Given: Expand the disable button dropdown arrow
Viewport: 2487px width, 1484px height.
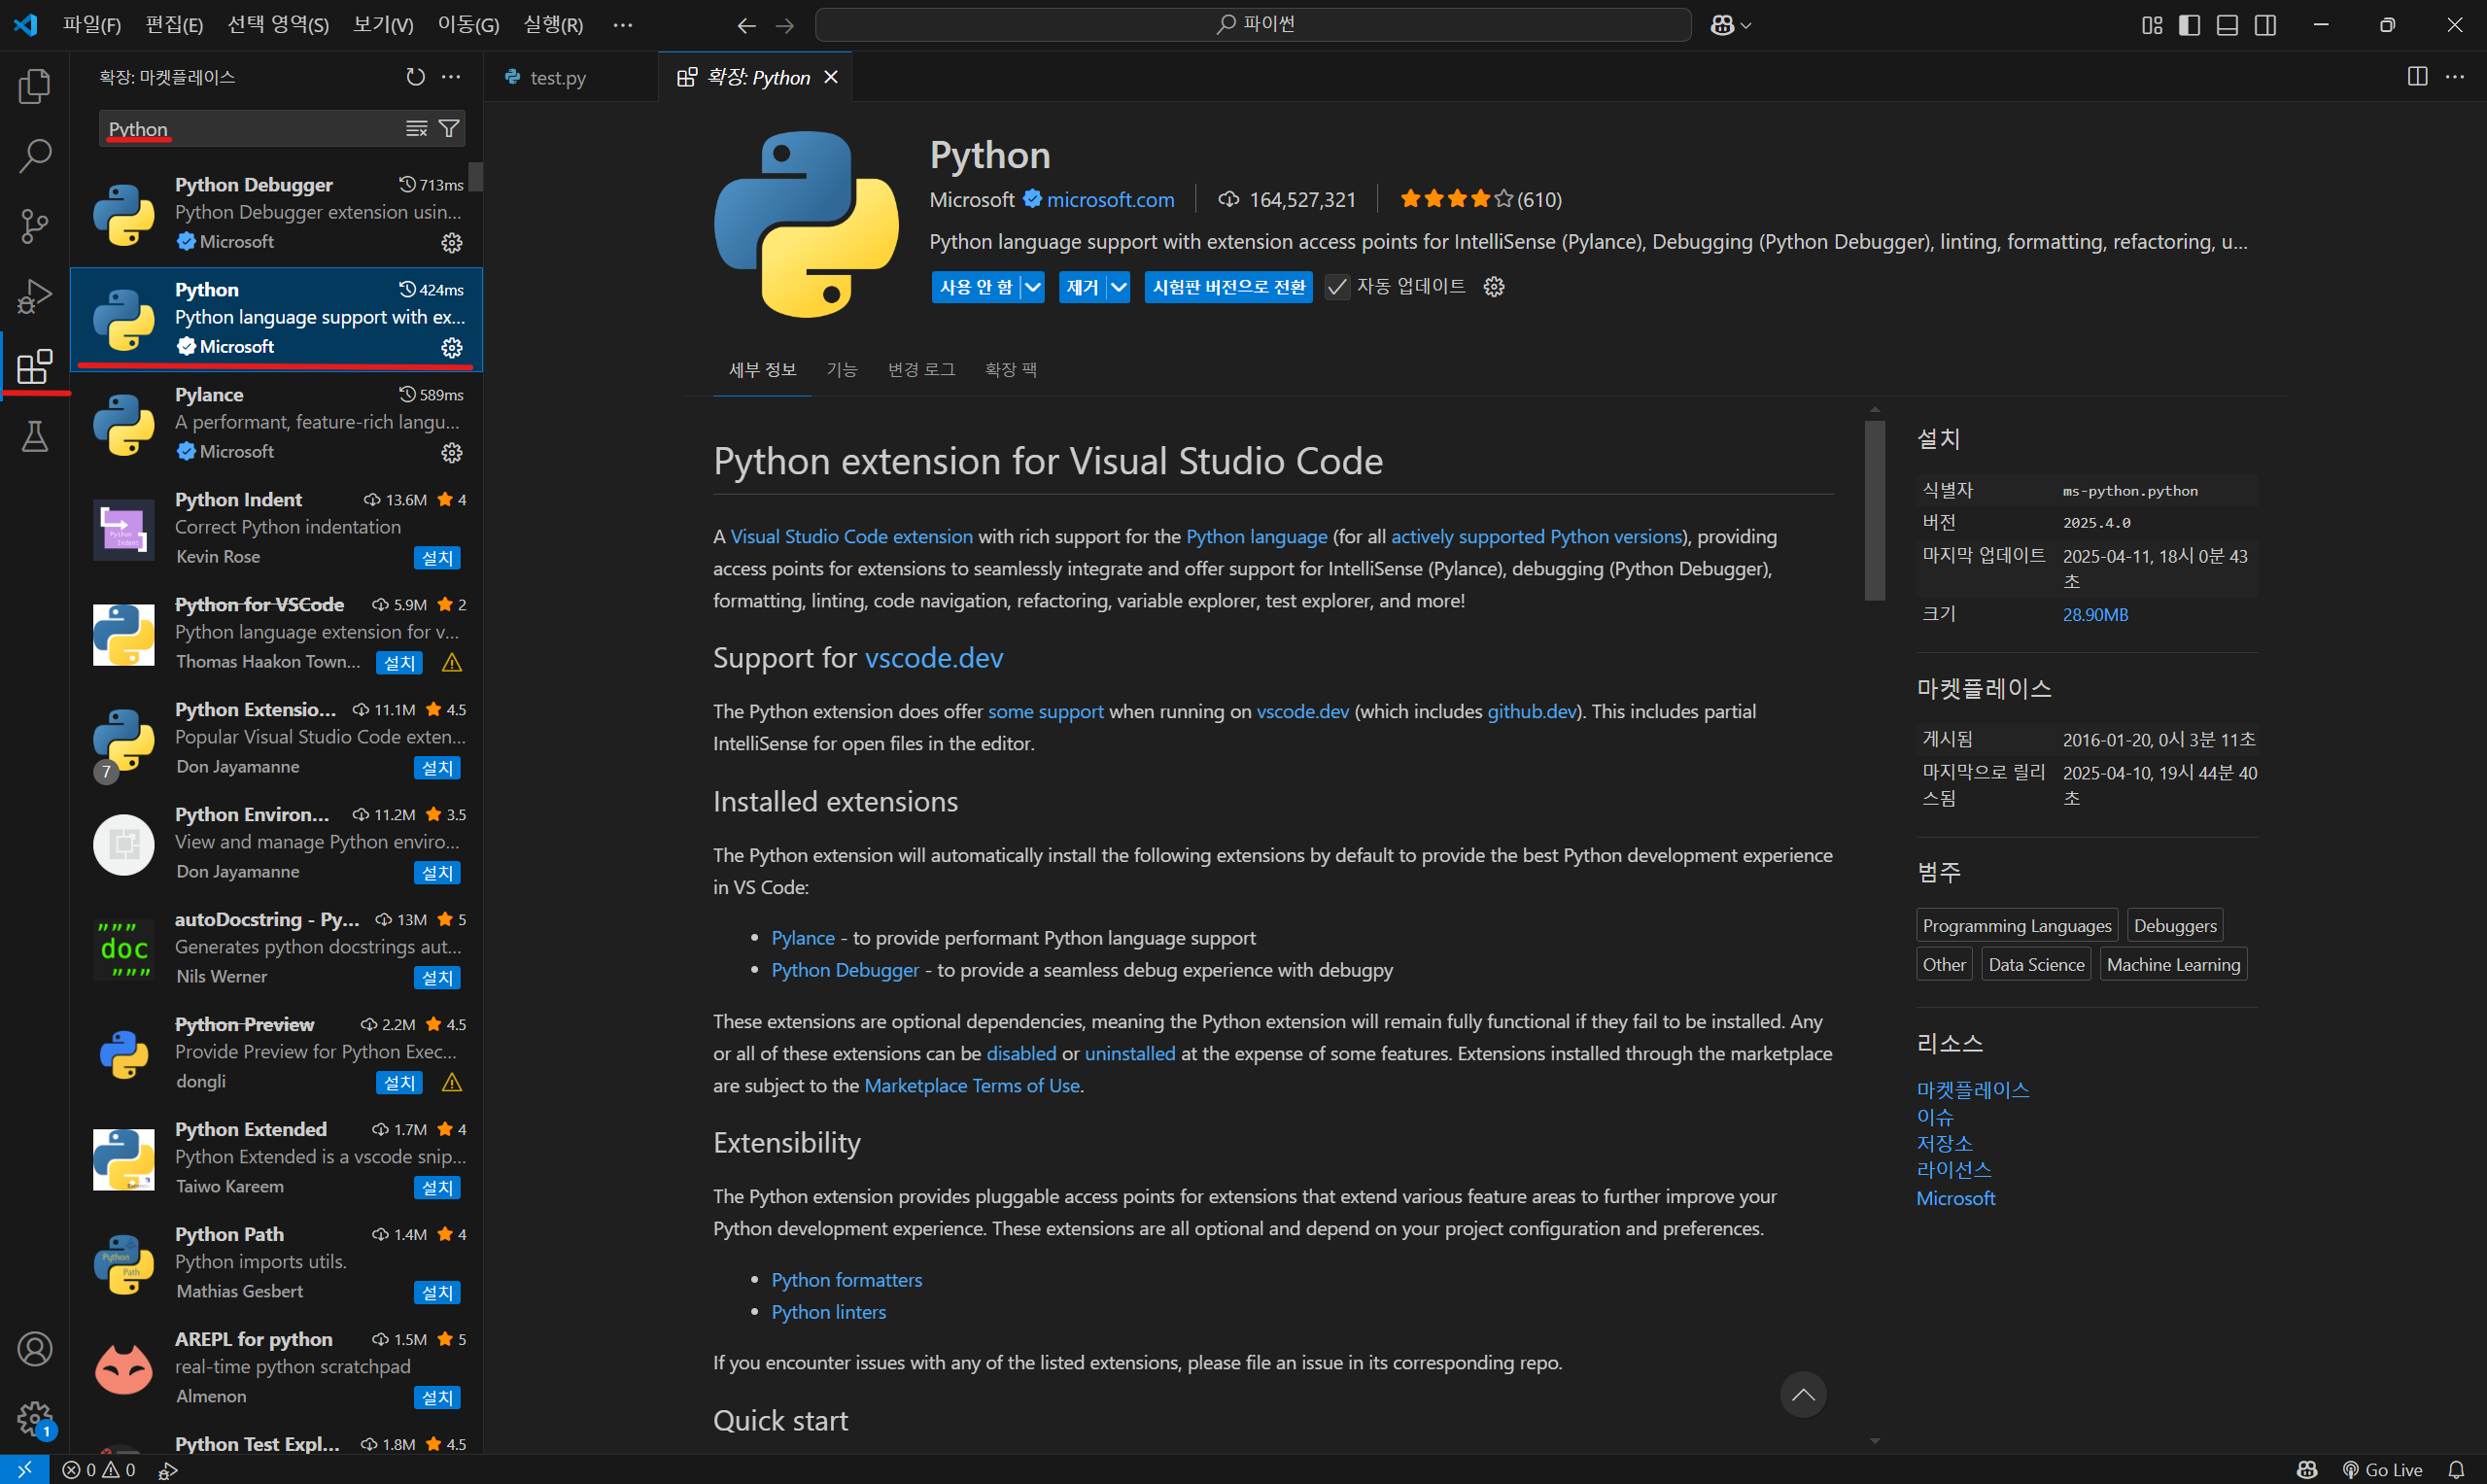Looking at the screenshot, I should click(x=1032, y=288).
